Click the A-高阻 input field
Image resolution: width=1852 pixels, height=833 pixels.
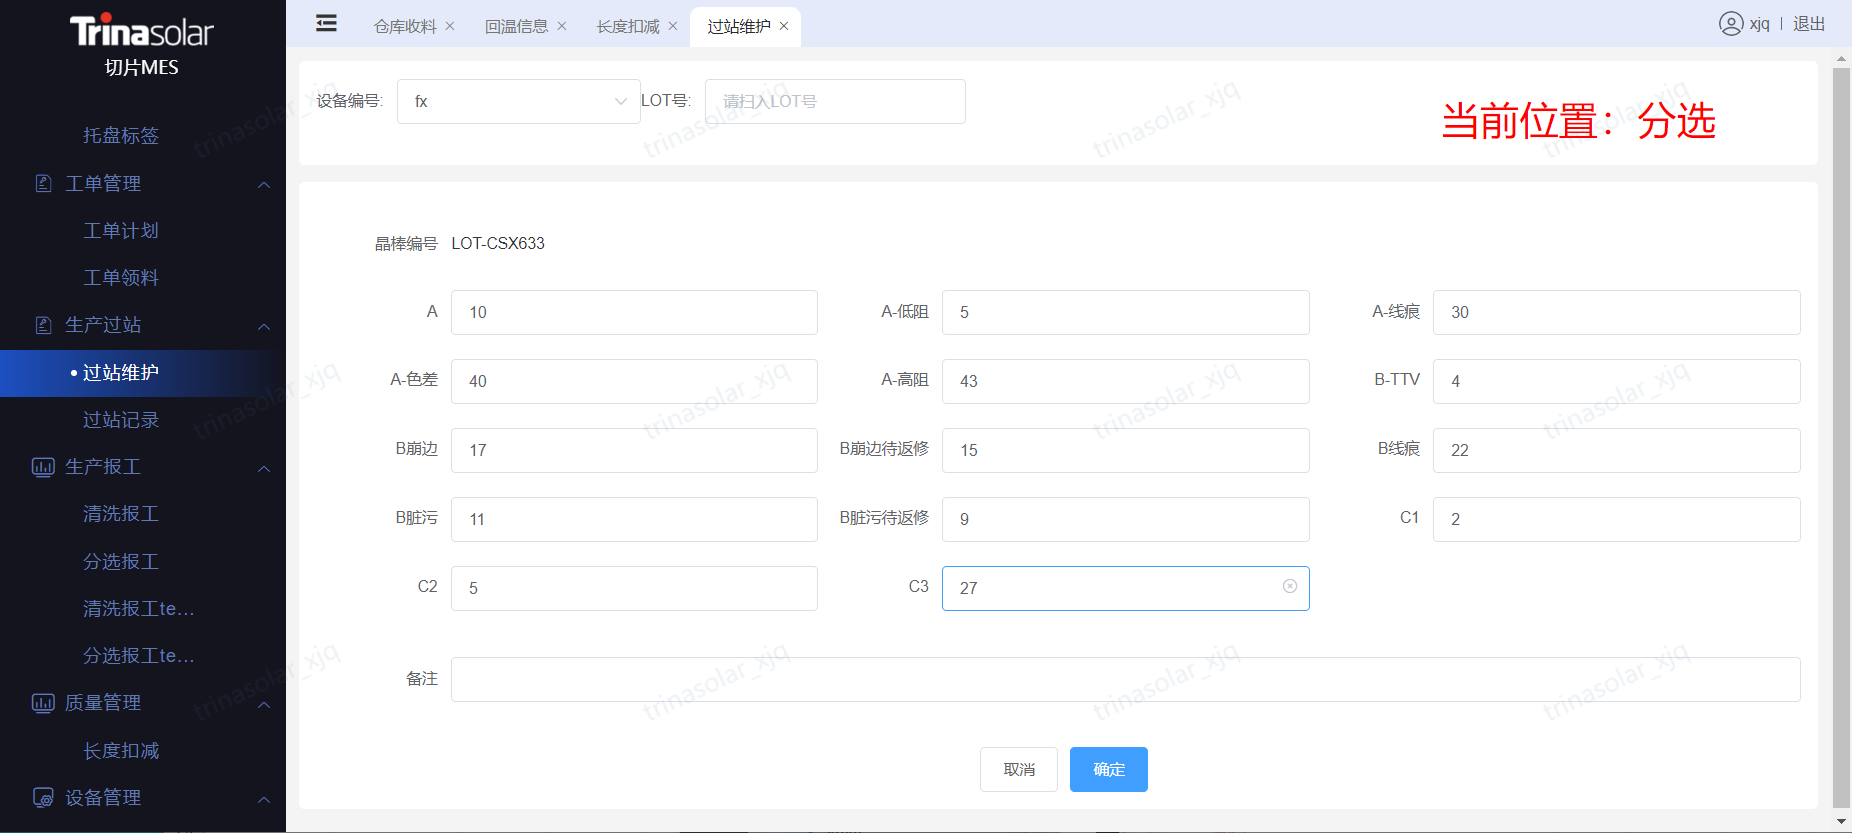point(1126,381)
